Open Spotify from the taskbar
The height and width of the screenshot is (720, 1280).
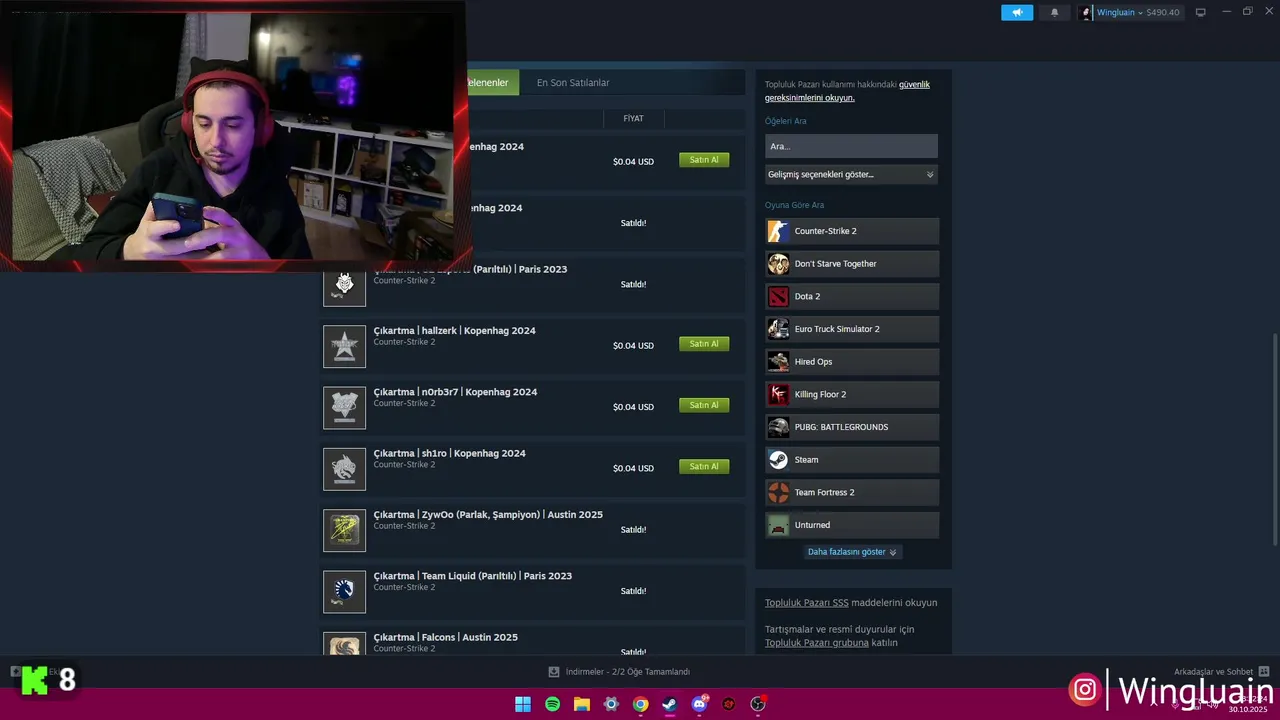(553, 704)
